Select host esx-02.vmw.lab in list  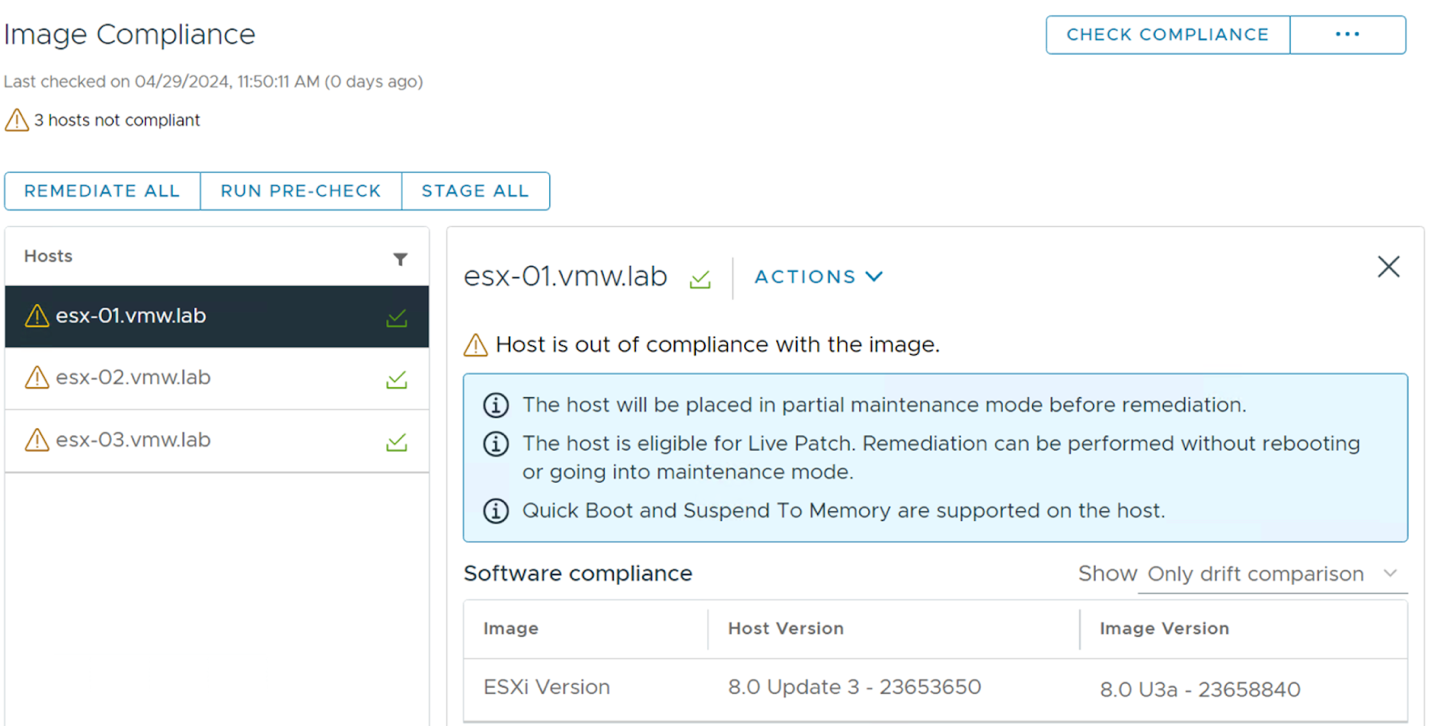217,379
